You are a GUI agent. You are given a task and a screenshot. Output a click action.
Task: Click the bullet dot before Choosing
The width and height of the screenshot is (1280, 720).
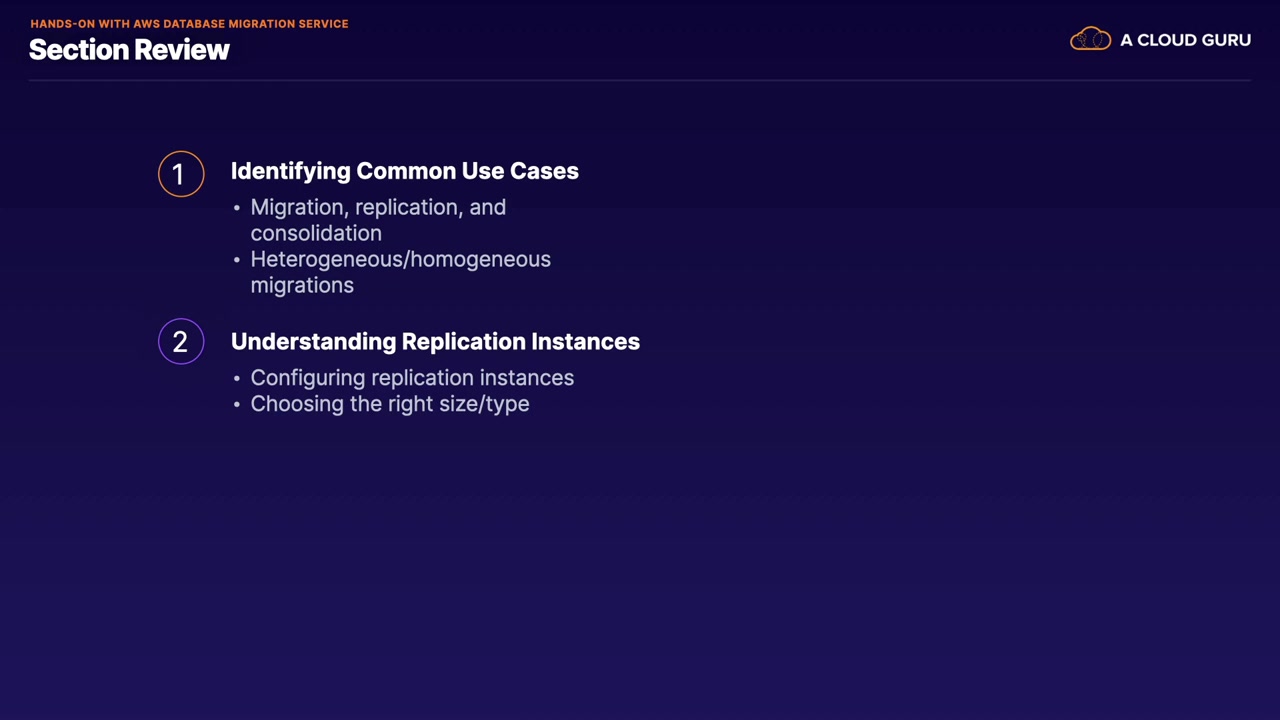click(237, 405)
